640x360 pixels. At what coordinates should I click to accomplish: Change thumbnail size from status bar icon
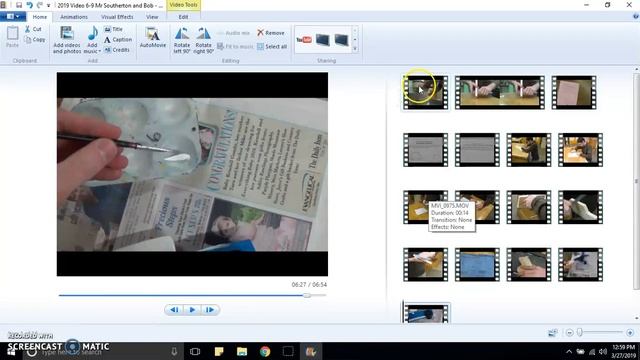click(x=553, y=333)
